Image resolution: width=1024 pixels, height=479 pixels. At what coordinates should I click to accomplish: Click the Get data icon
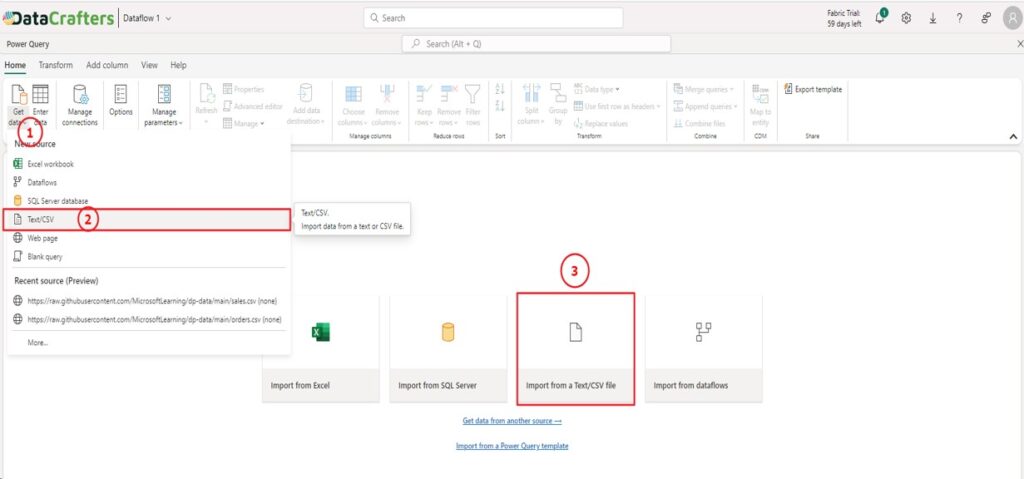click(x=19, y=95)
